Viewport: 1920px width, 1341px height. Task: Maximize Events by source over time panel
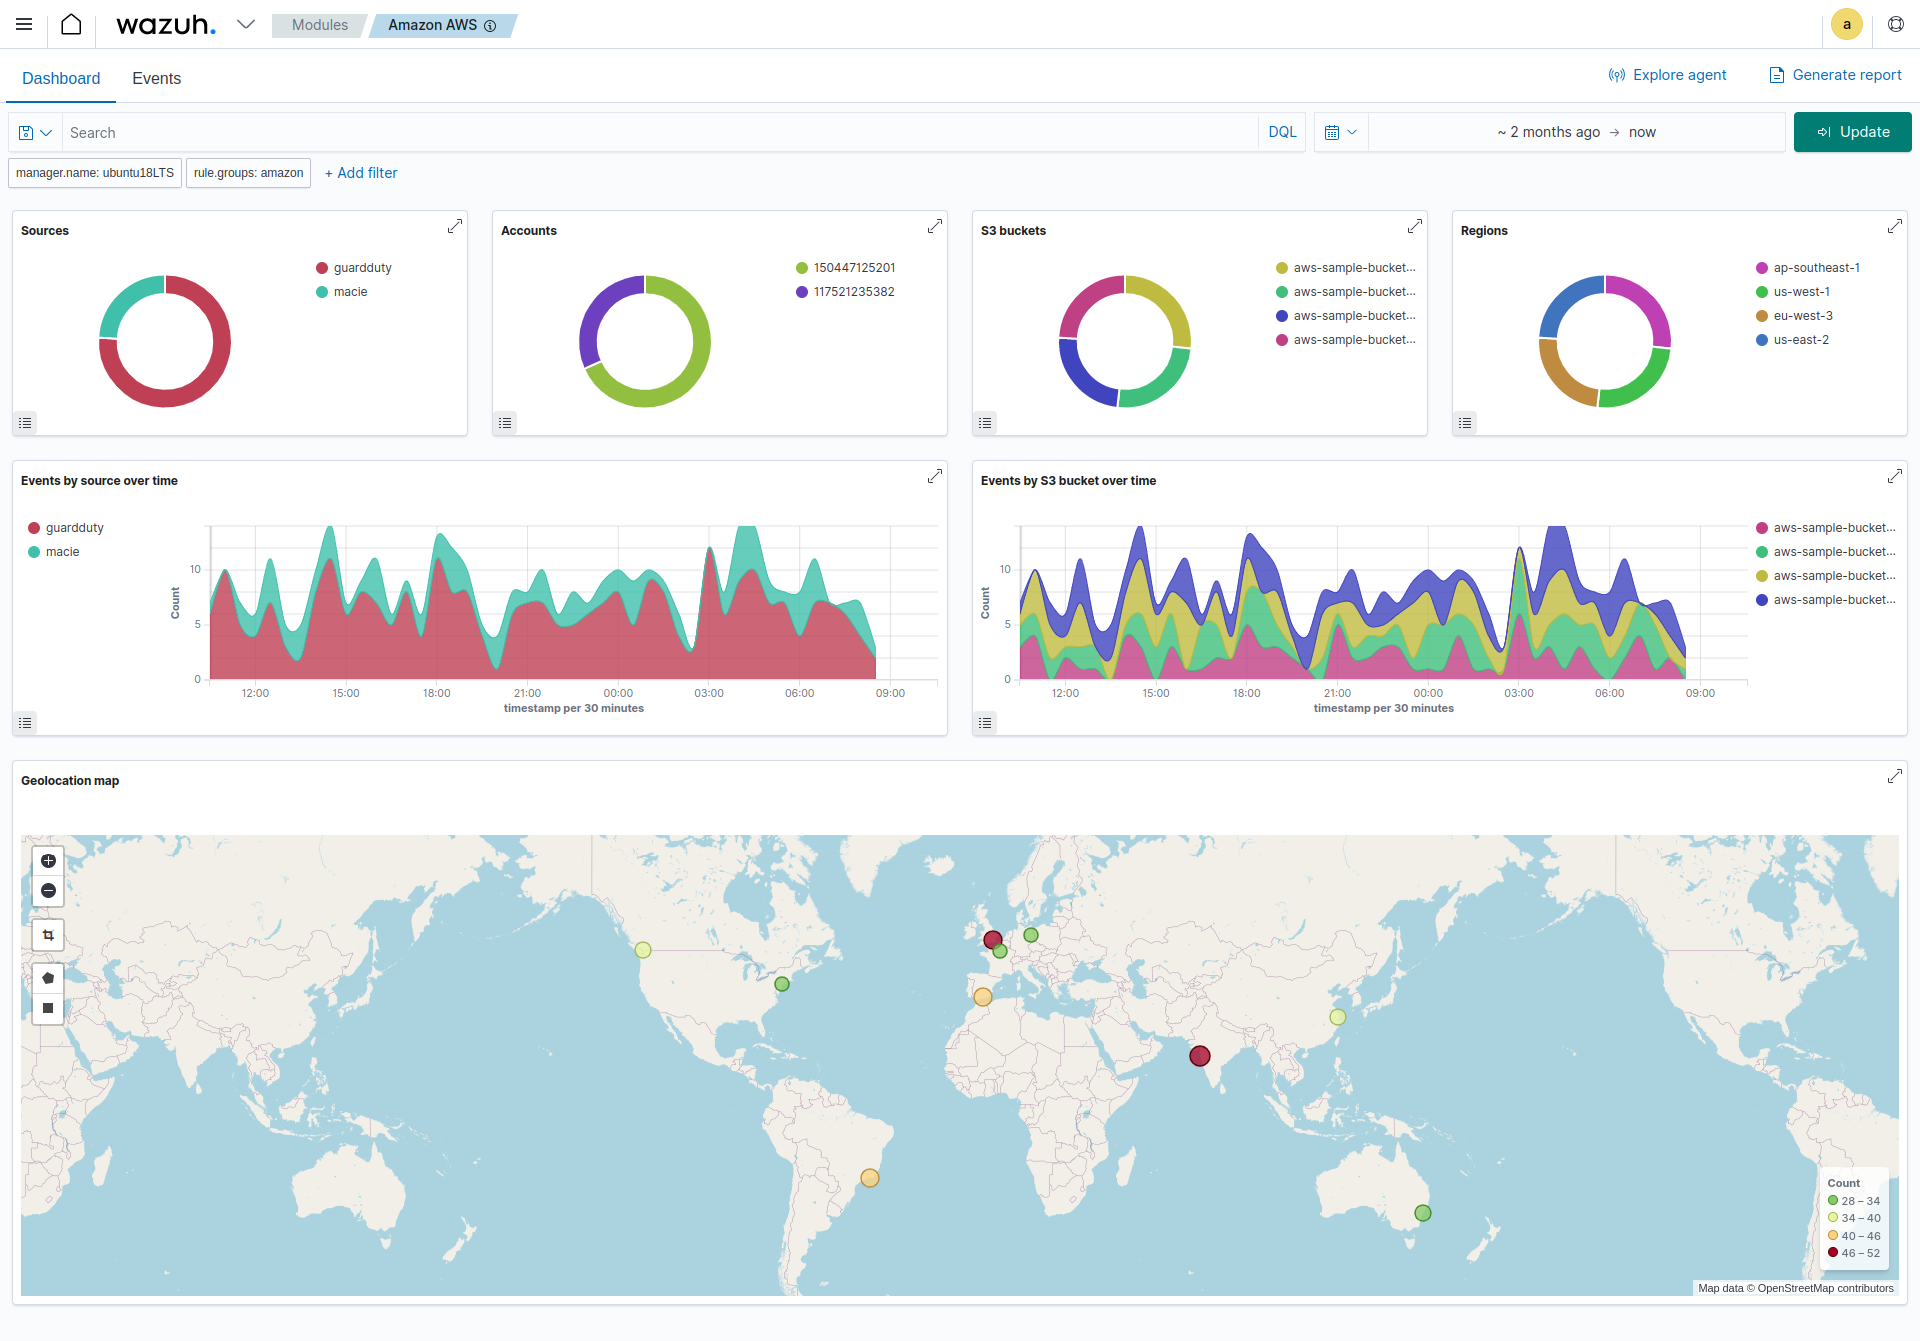point(934,477)
